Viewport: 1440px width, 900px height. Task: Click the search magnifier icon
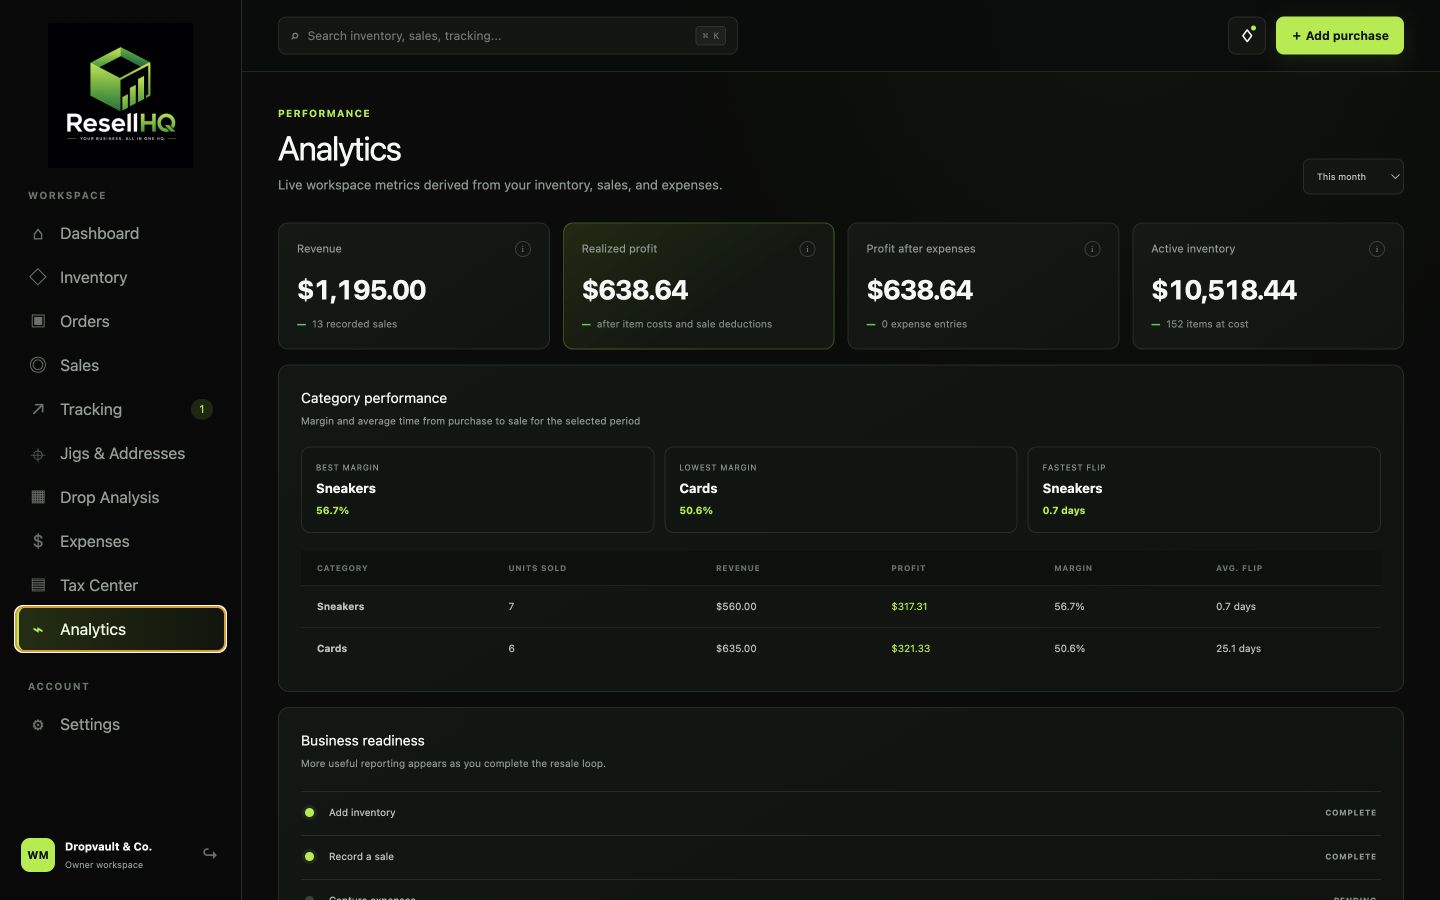295,36
